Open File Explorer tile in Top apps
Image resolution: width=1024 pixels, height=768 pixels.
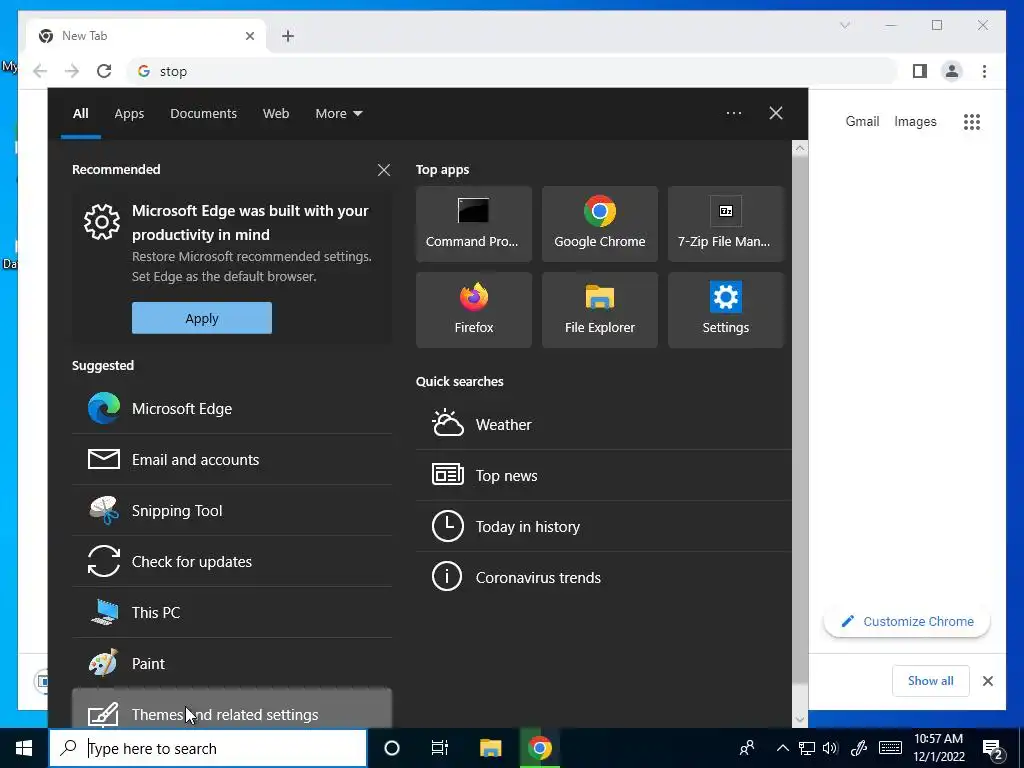coord(600,310)
